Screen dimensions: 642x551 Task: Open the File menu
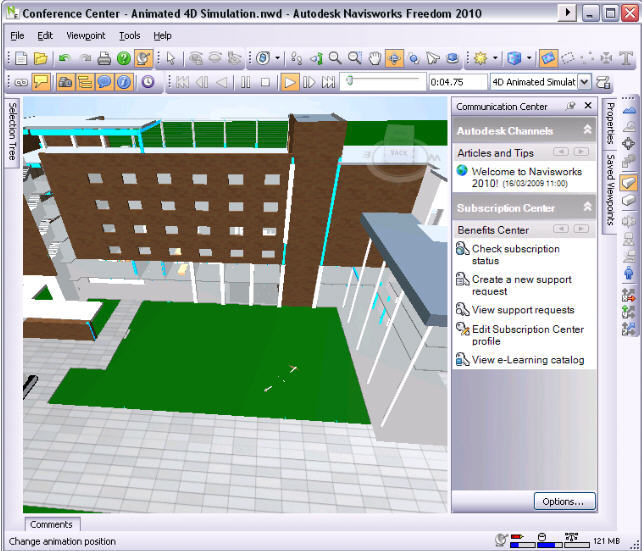tap(17, 36)
